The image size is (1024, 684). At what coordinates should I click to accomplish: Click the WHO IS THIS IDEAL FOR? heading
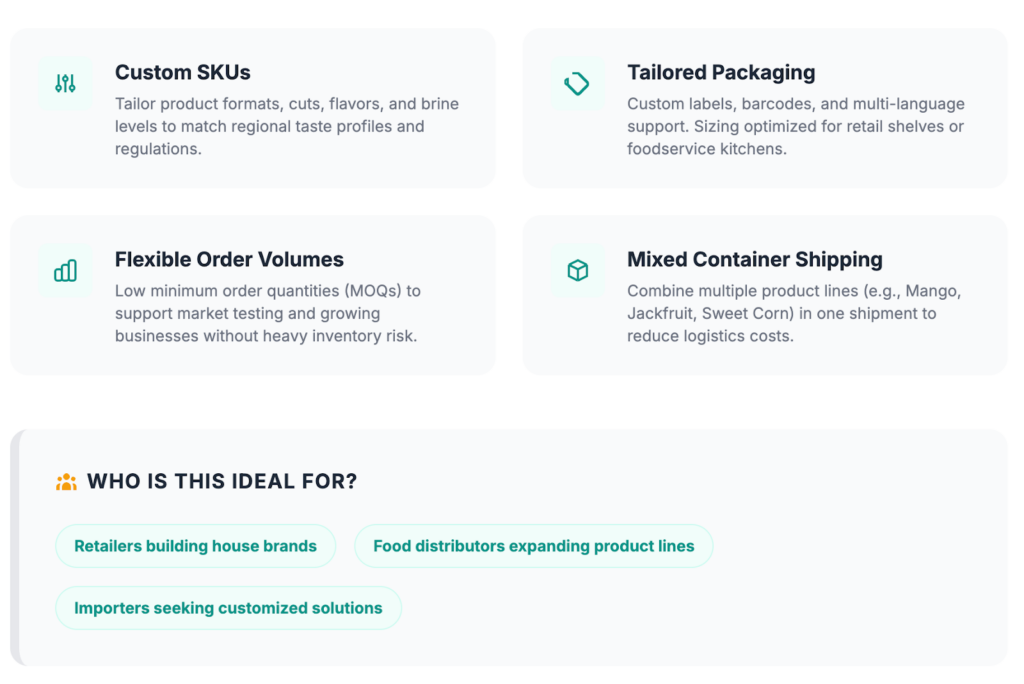(221, 482)
